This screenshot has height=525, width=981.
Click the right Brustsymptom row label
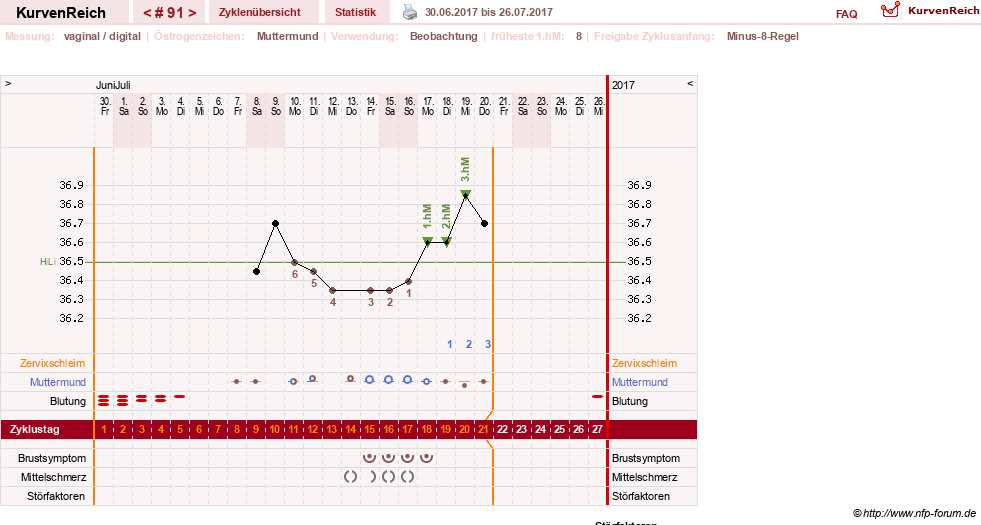coord(646,458)
